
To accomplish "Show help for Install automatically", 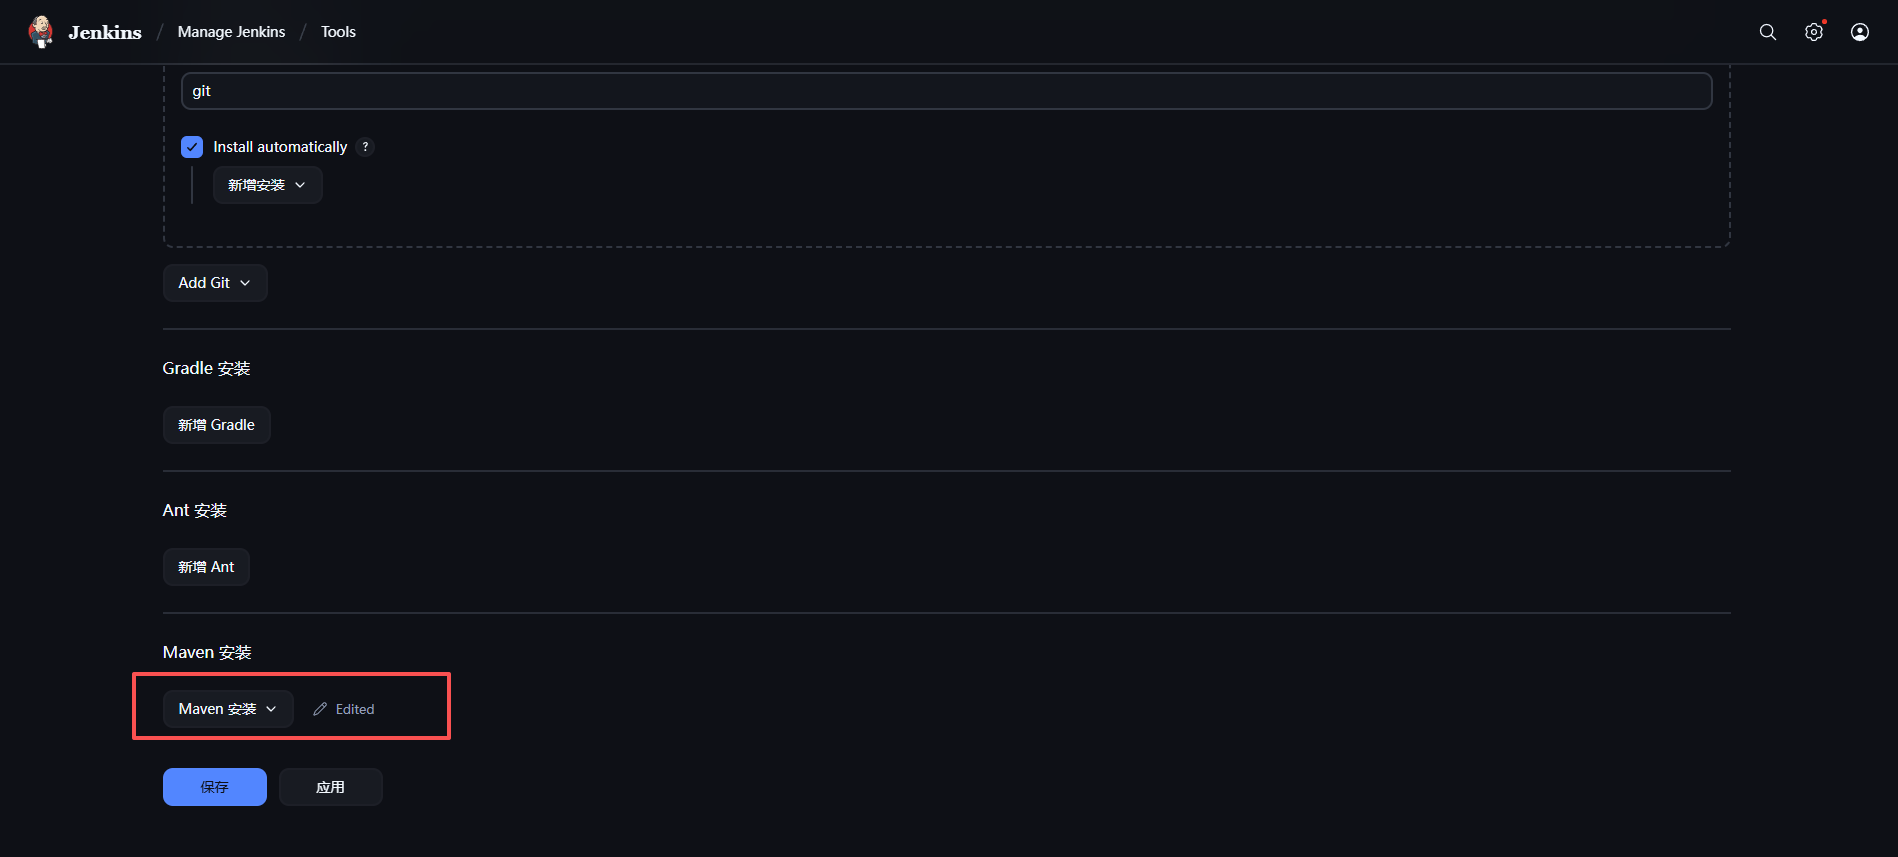I will [366, 147].
